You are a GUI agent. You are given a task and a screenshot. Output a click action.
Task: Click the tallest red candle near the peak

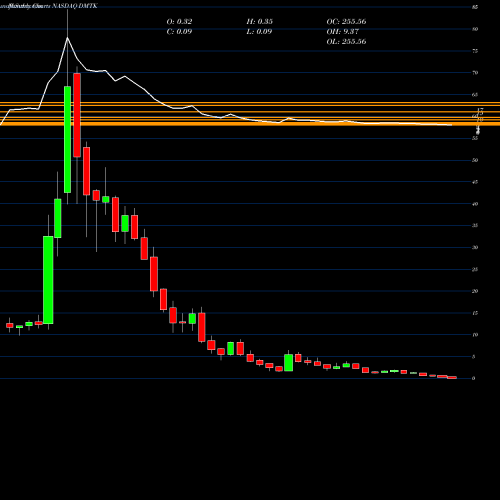(77, 115)
